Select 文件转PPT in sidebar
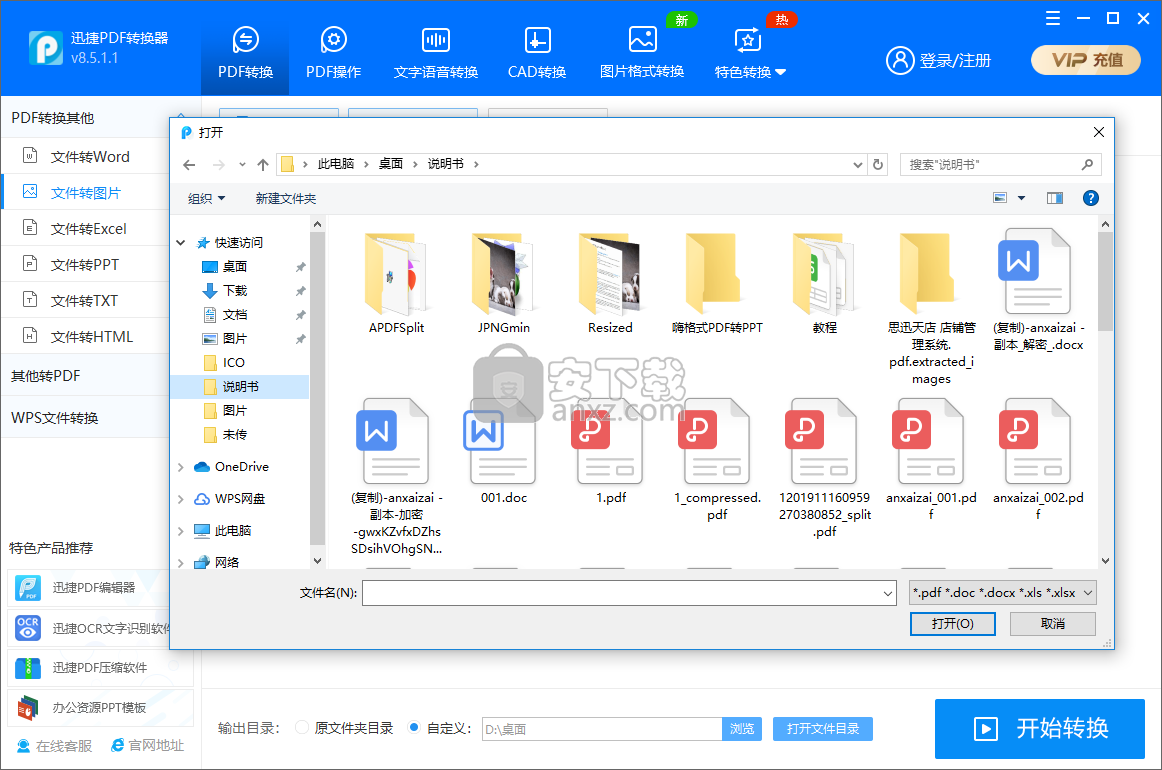The width and height of the screenshot is (1162, 770). pos(86,265)
